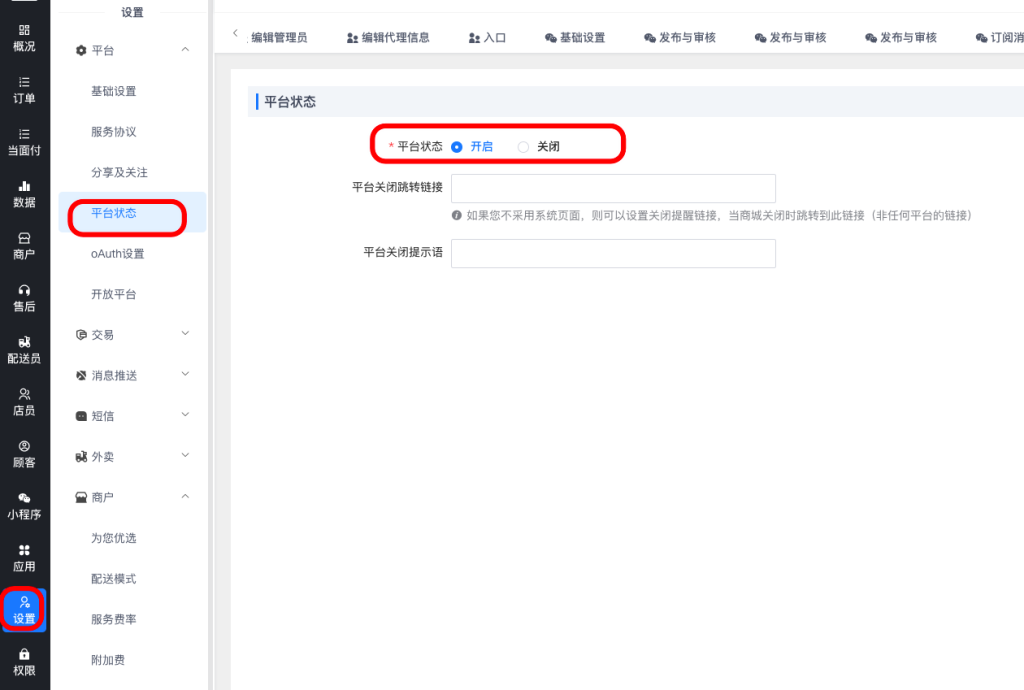Open the 数据 bar chart icon
This screenshot has height=690, width=1024.
click(x=24, y=186)
